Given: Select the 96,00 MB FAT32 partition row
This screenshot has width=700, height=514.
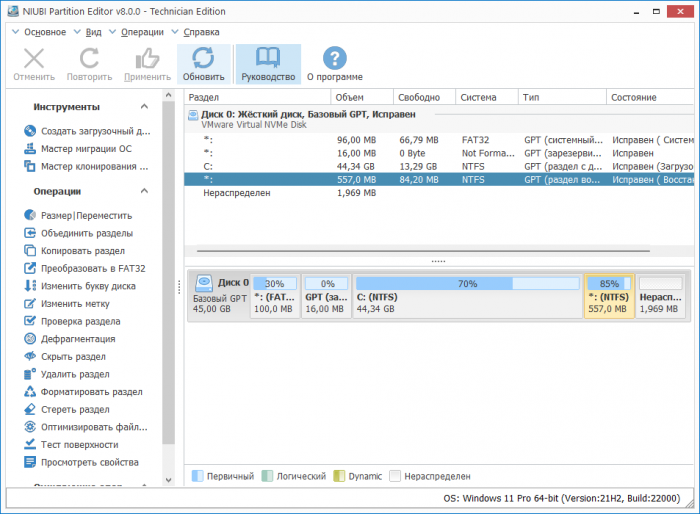Looking at the screenshot, I should (439, 140).
